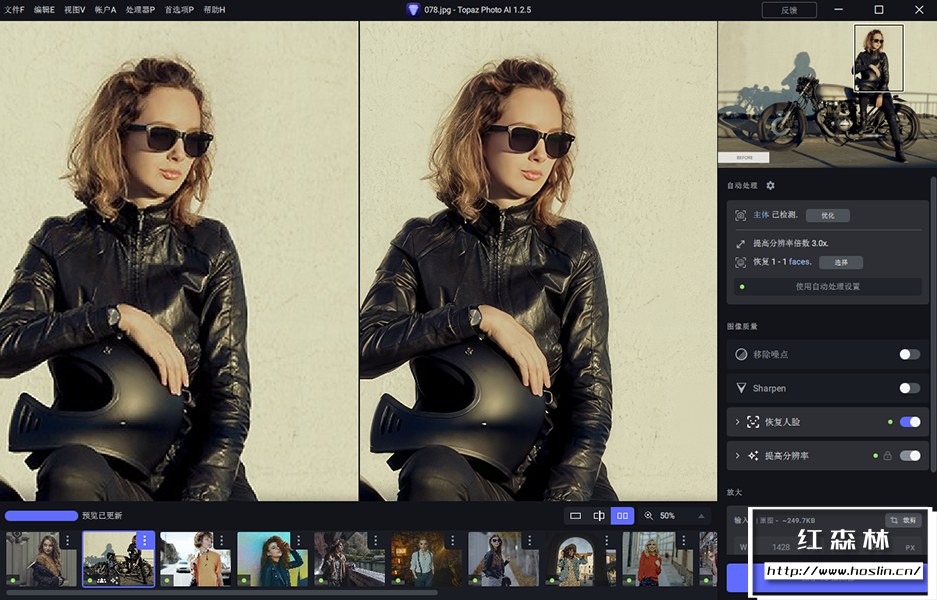Click the 裁剪 crop button

point(904,520)
